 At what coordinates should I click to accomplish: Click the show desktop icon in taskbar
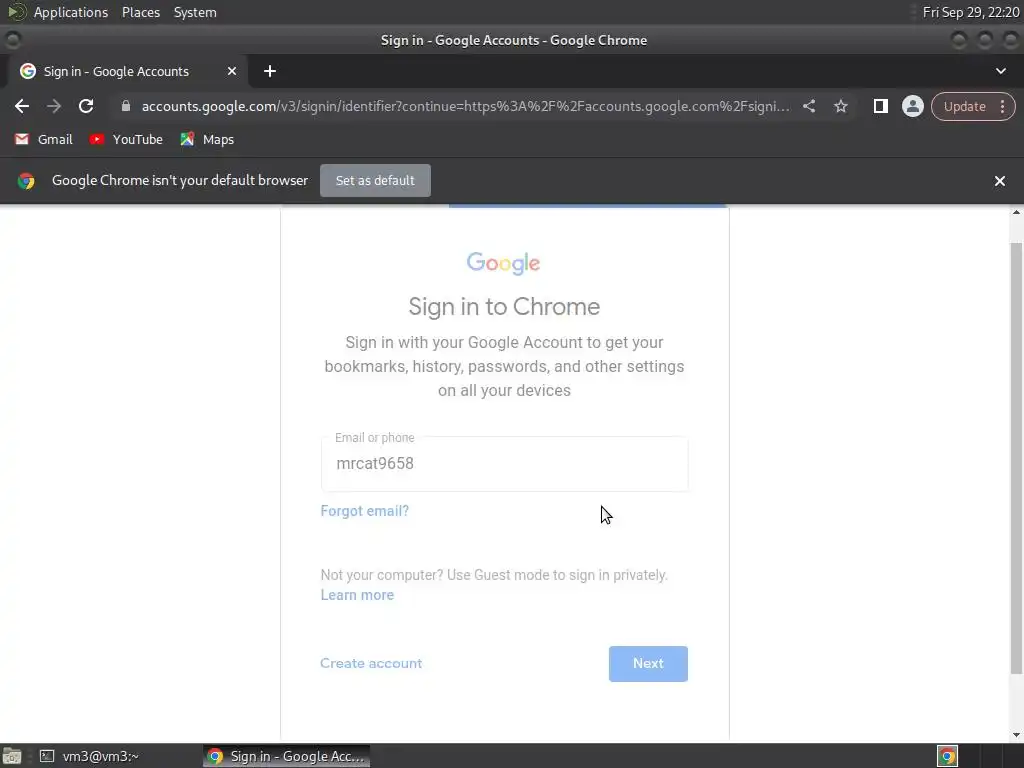coord(12,756)
